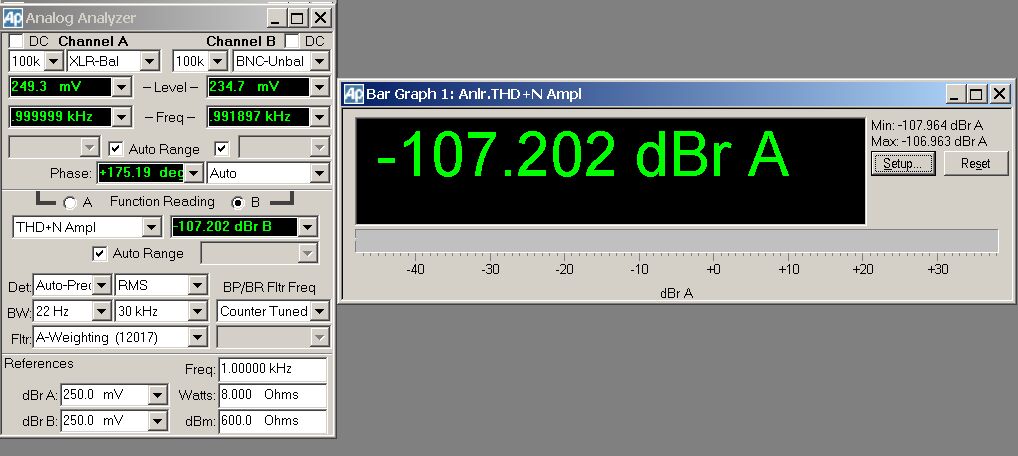Minimize the Analog Analyzer window
Viewport: 1018px width, 456px height.
pos(276,18)
